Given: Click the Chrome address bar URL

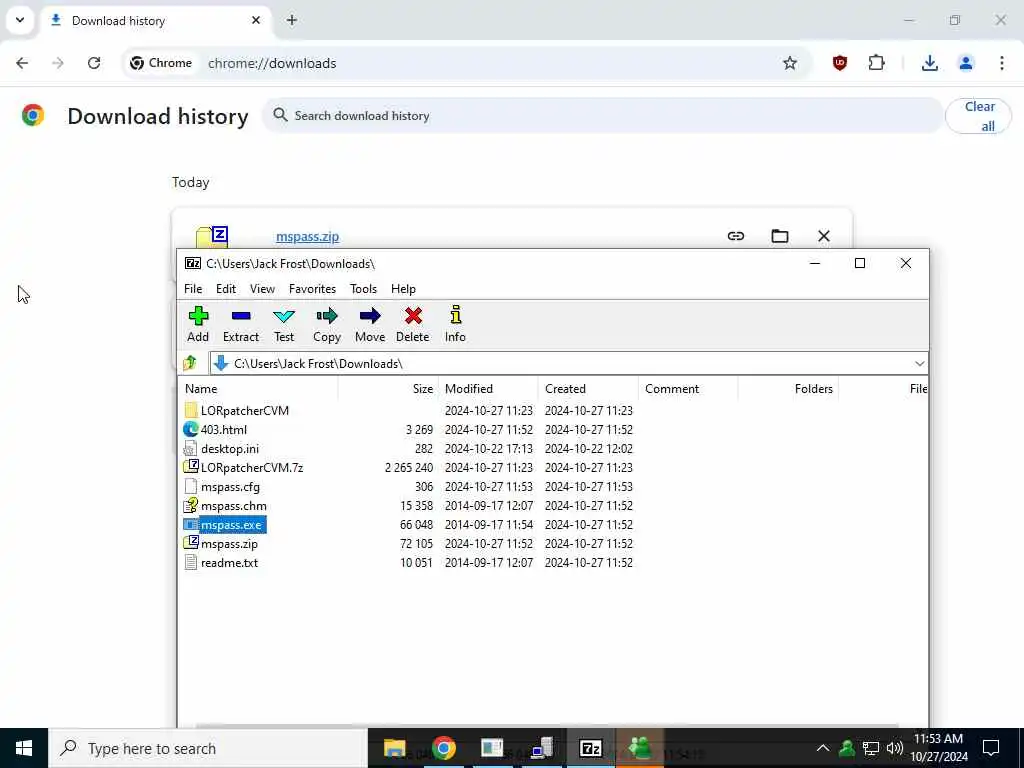Looking at the screenshot, I should pos(272,63).
